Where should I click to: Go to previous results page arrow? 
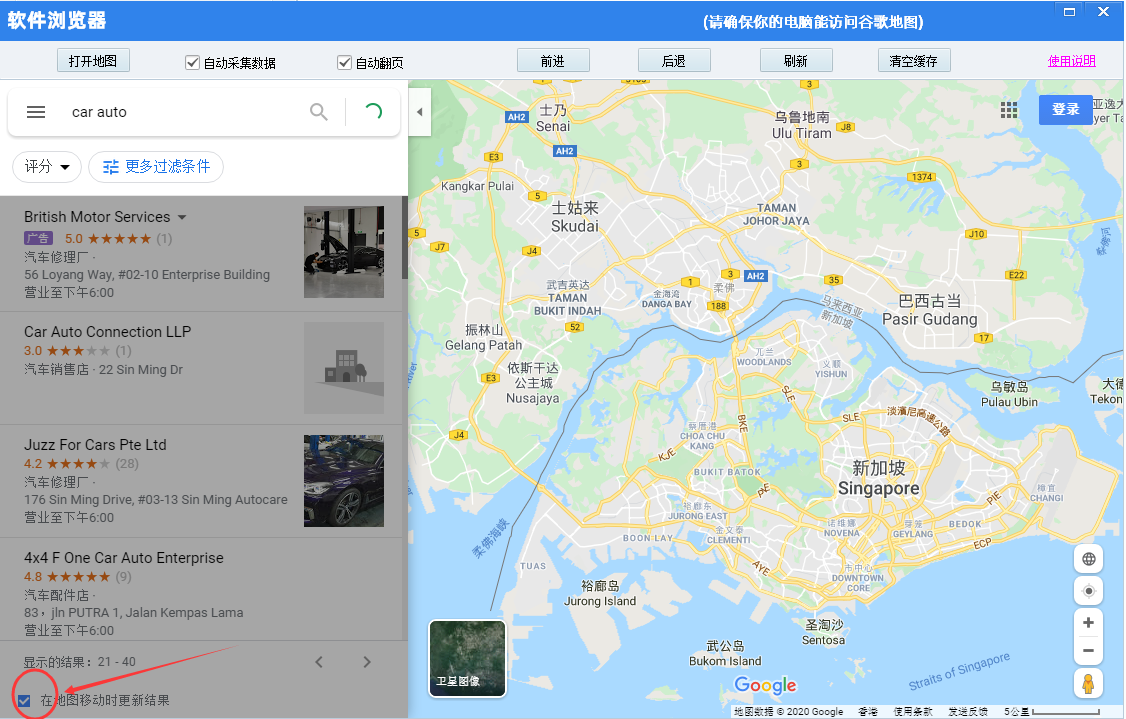[x=319, y=662]
